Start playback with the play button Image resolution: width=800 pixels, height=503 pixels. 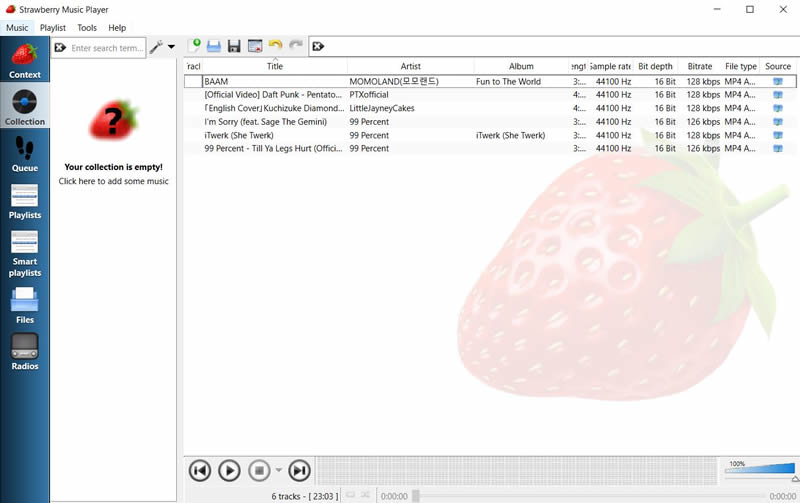229,470
